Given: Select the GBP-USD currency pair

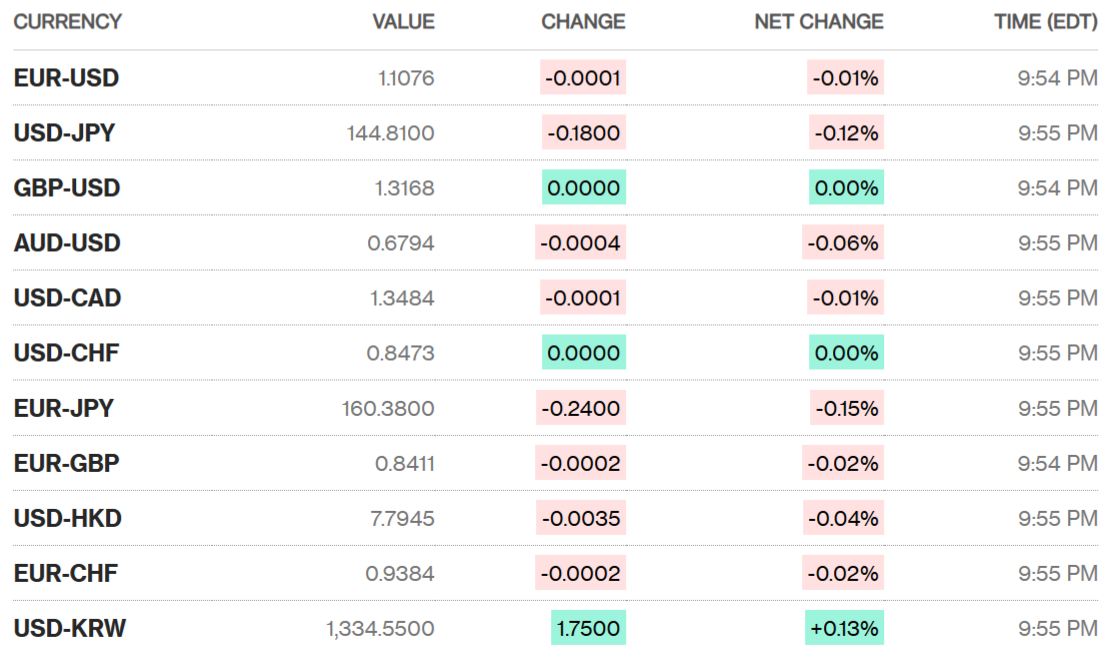Looking at the screenshot, I should [67, 188].
